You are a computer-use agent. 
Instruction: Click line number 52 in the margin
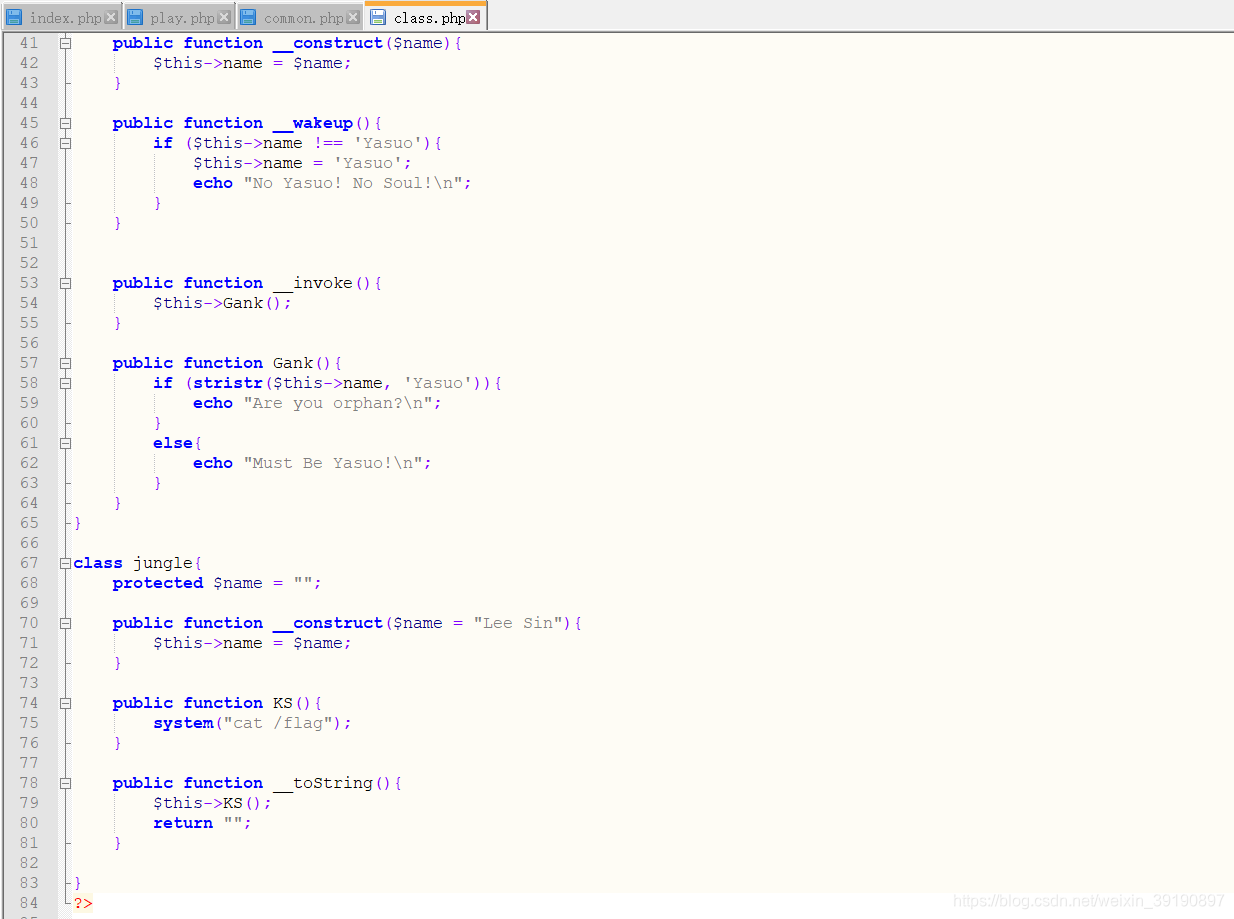[x=29, y=263]
